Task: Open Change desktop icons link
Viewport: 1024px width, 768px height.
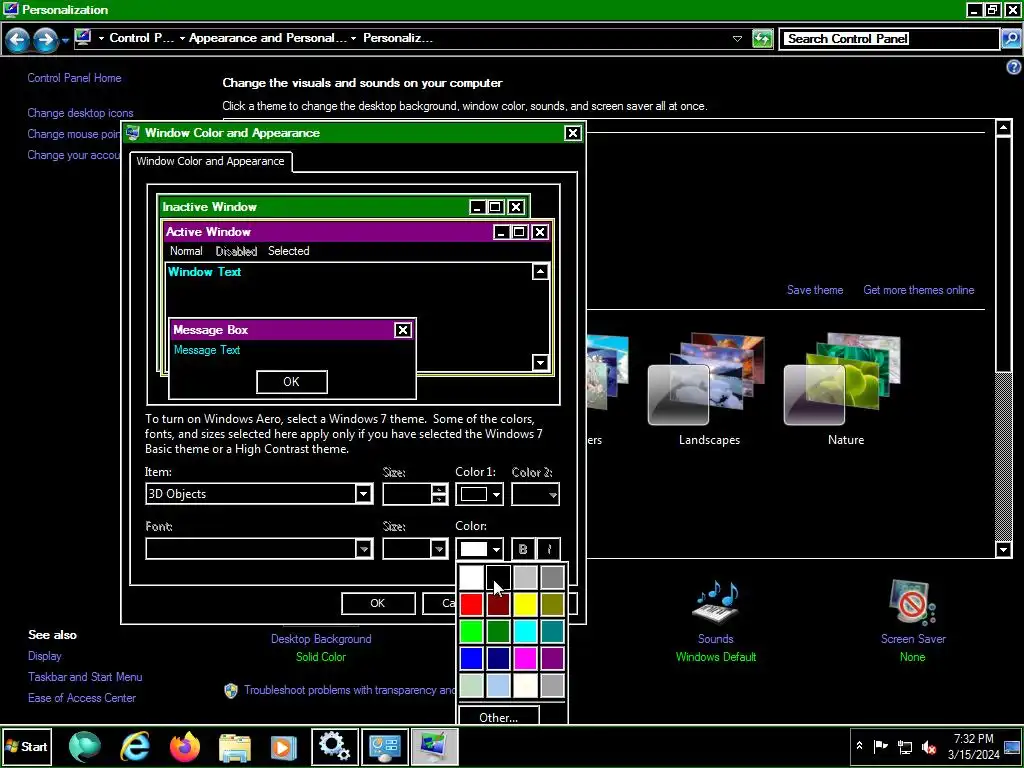Action: tap(80, 113)
